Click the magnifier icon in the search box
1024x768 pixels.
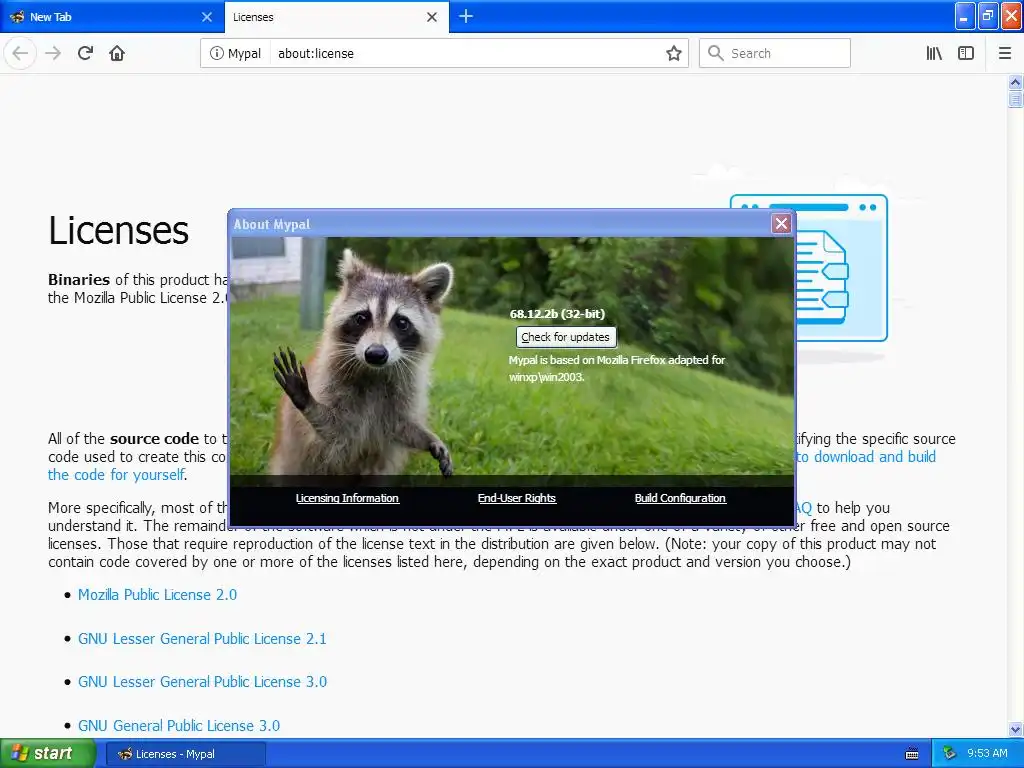[x=716, y=53]
